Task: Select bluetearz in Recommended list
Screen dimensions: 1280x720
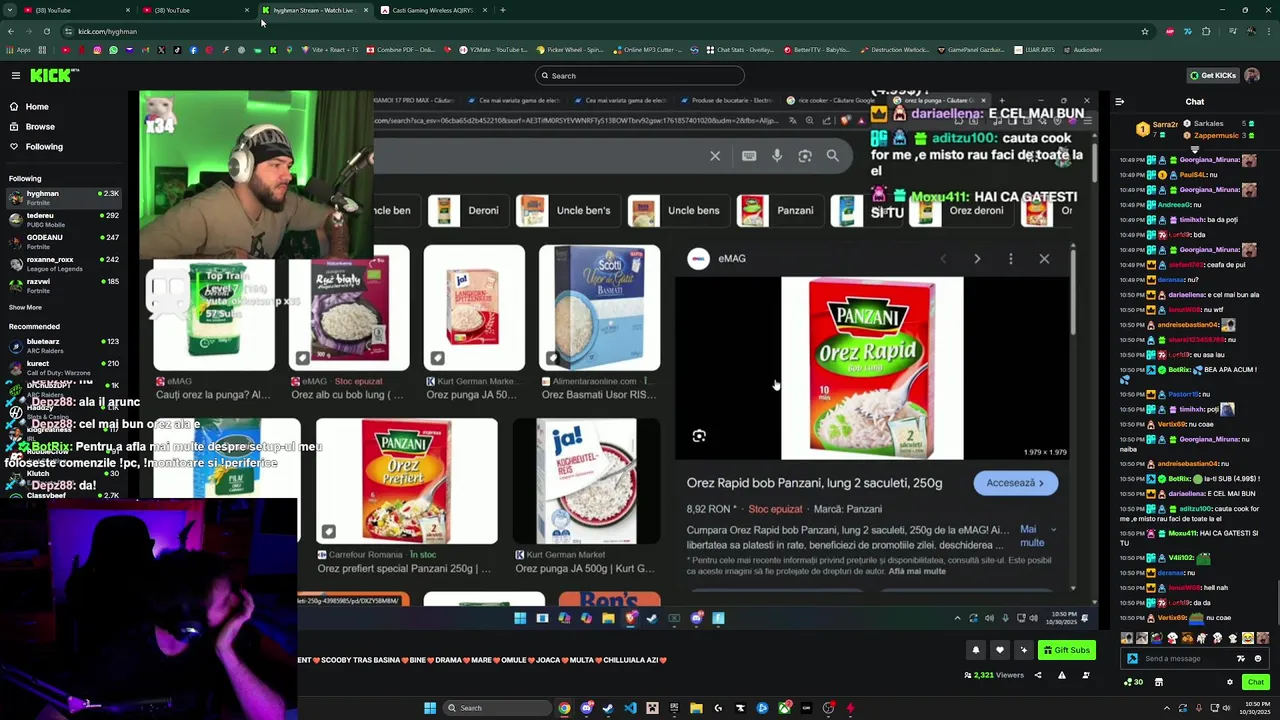Action: (x=62, y=345)
